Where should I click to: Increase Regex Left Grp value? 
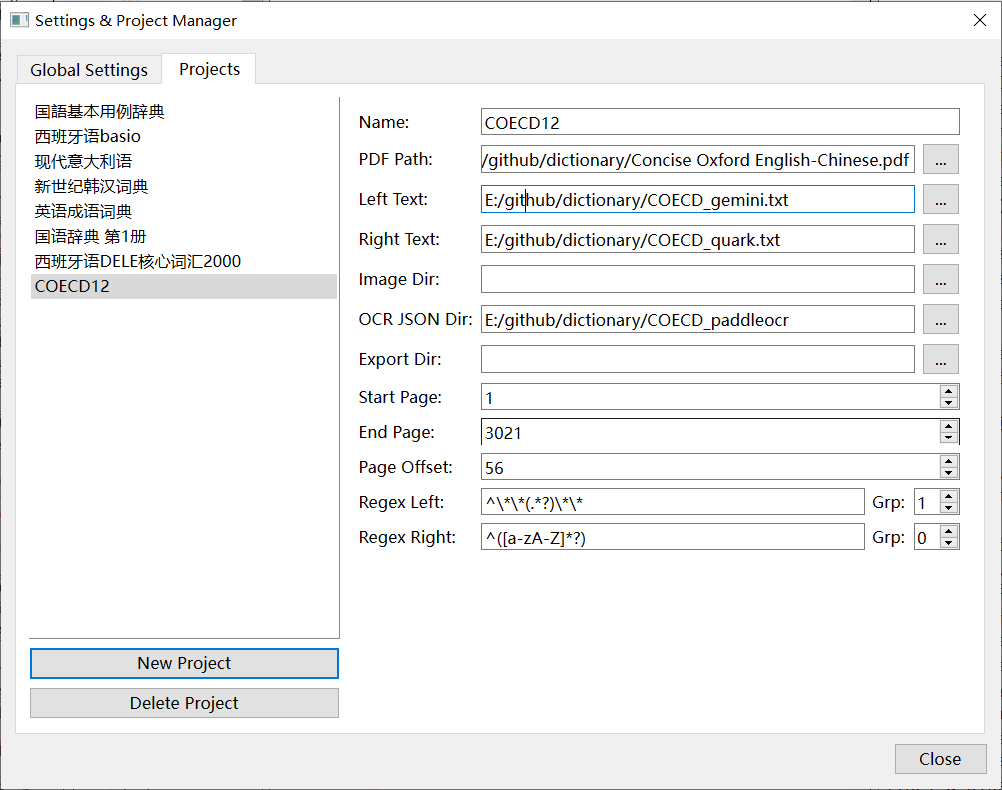pyautogui.click(x=949, y=496)
